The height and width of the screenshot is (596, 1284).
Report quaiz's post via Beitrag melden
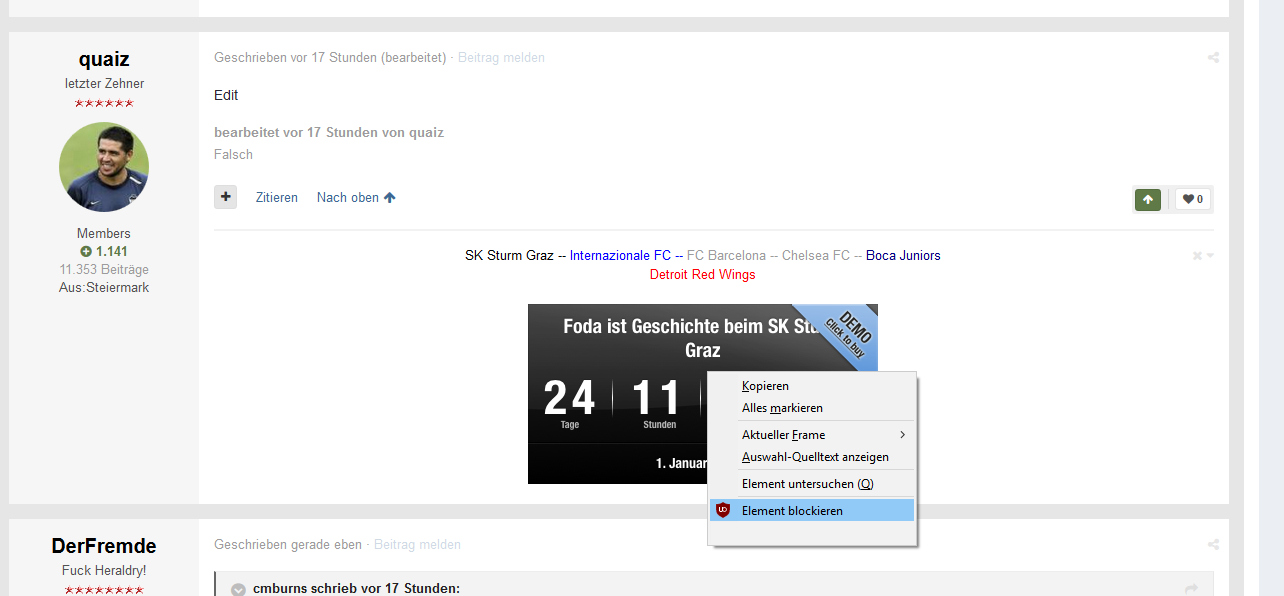pos(501,58)
